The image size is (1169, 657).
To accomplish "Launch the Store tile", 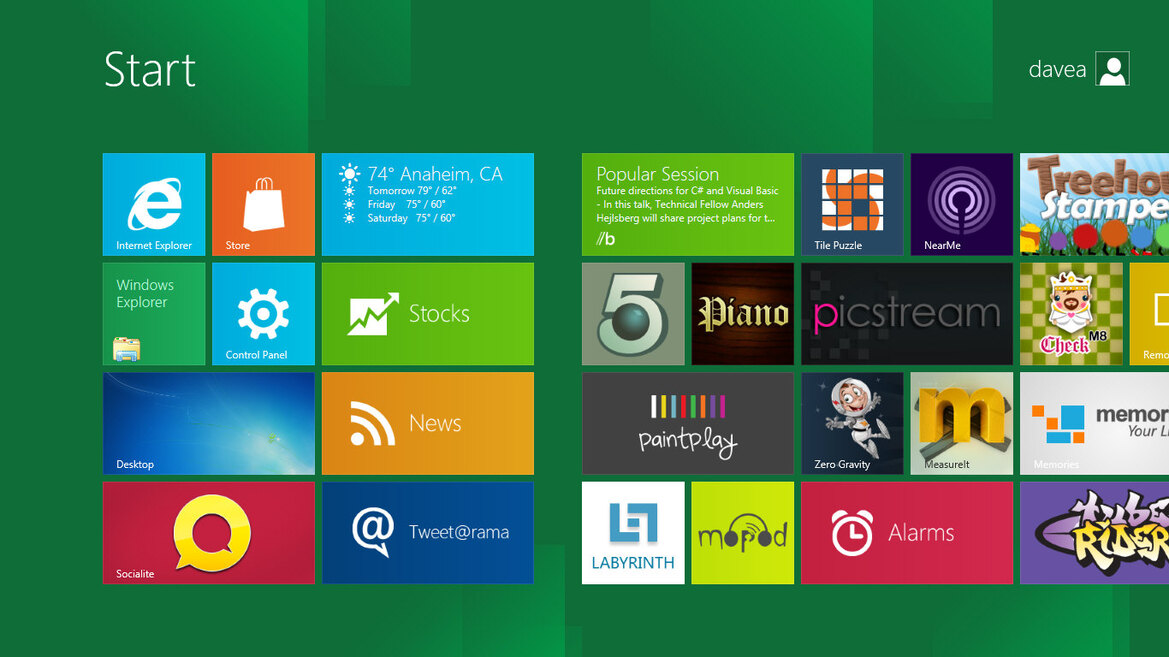I will [x=263, y=204].
